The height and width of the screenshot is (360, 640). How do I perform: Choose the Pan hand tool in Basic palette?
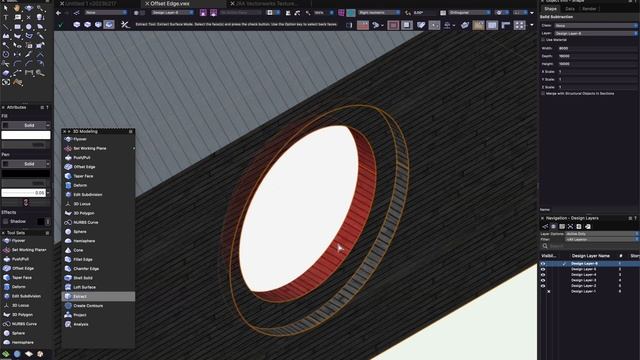(17, 8)
